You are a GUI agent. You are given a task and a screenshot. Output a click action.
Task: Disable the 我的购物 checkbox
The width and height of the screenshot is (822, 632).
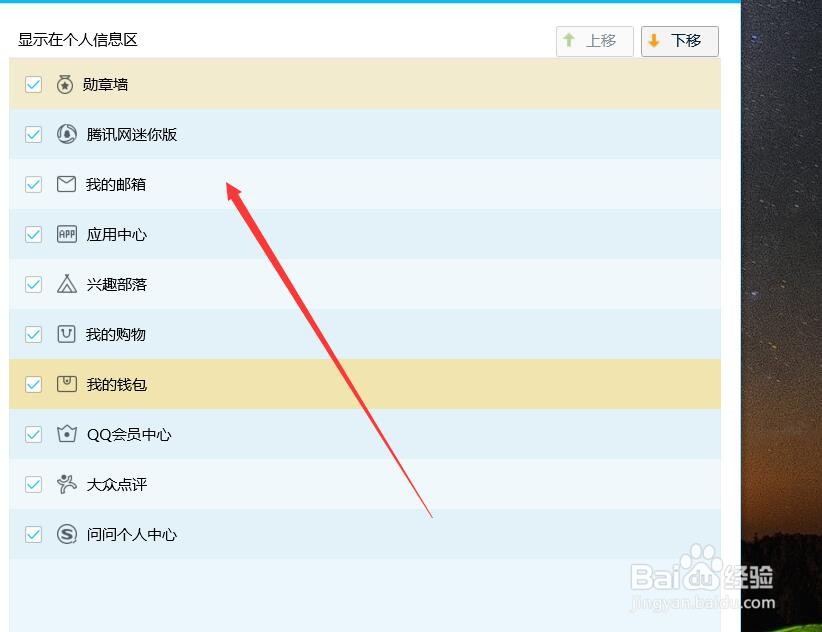coord(34,334)
